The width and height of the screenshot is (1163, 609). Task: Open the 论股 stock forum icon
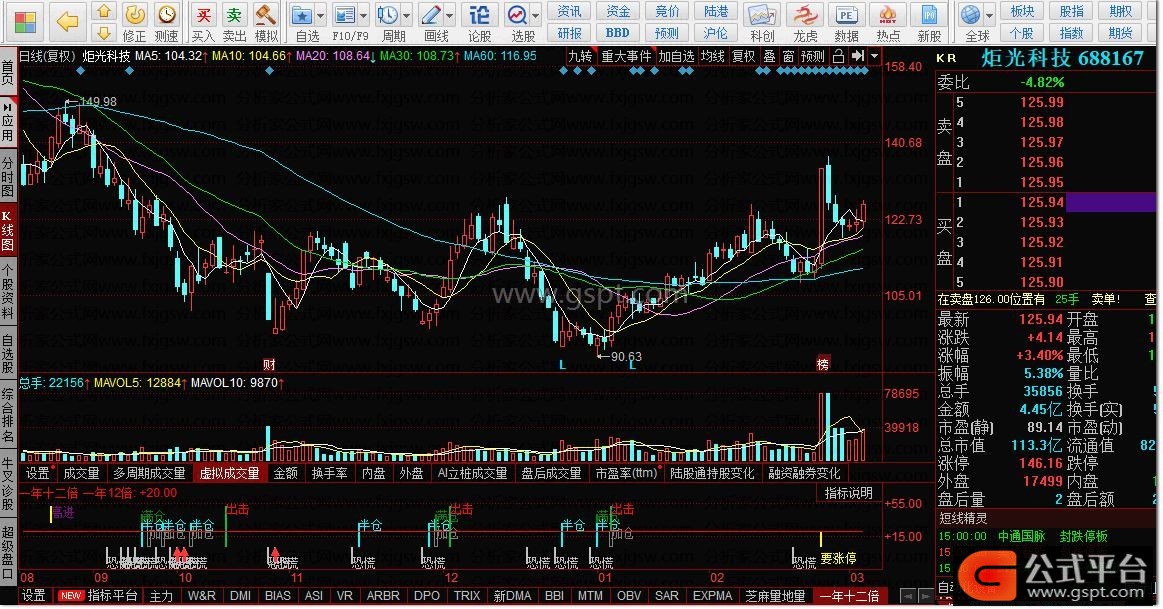pos(480,15)
